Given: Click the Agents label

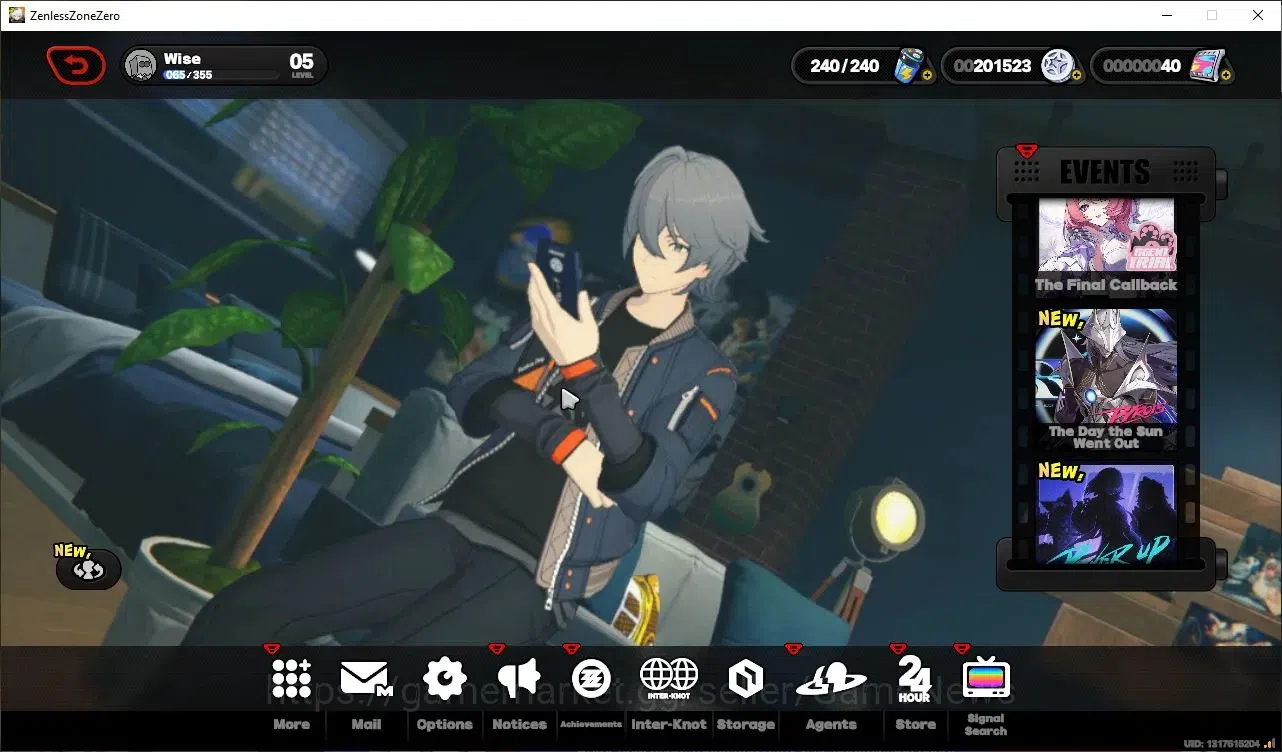Looking at the screenshot, I should click(x=831, y=725).
